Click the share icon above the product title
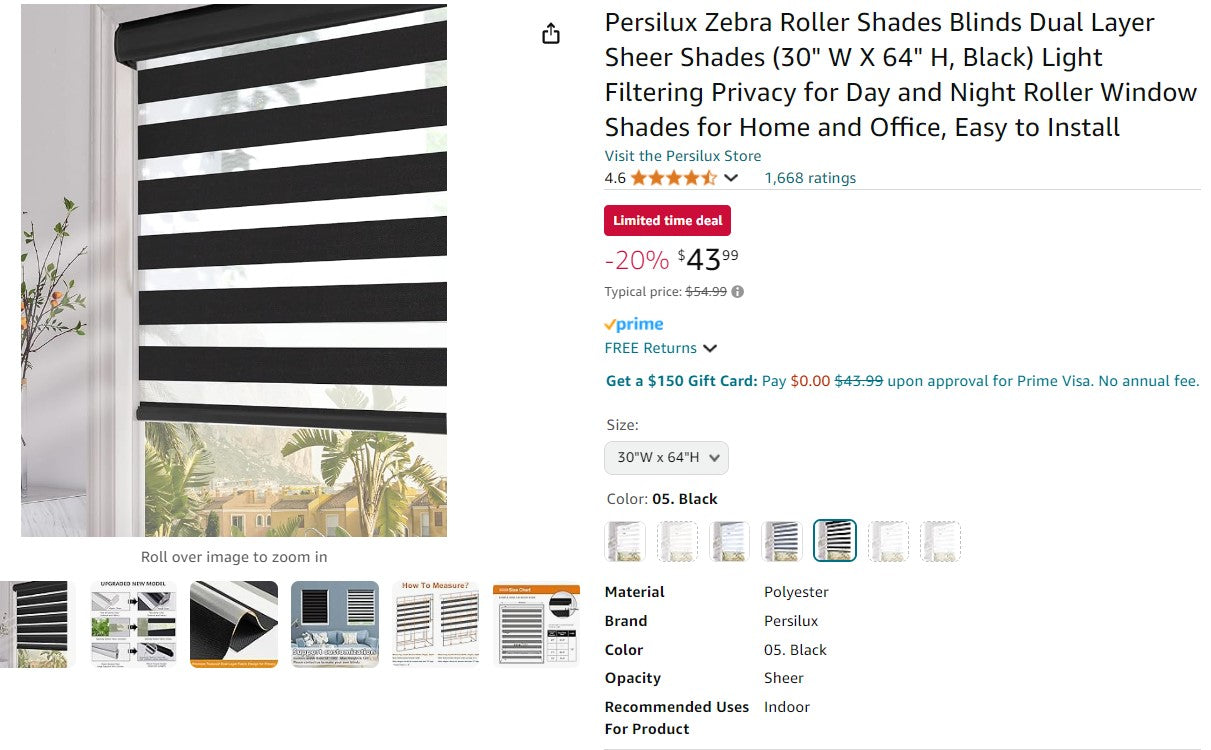The width and height of the screenshot is (1211, 750). (549, 32)
